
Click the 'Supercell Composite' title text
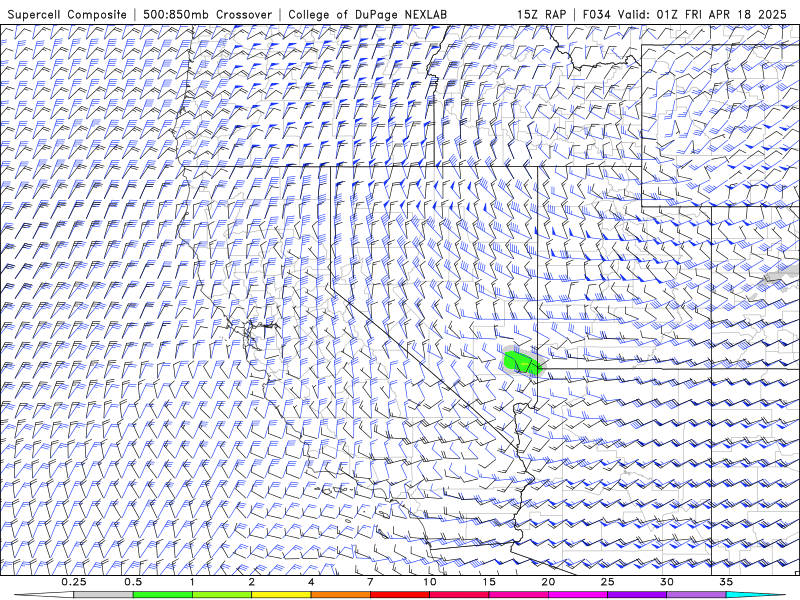[67, 14]
